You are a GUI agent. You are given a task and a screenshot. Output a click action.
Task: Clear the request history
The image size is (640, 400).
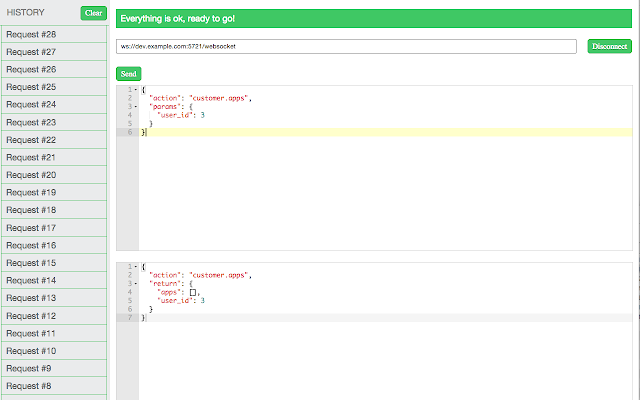93,13
